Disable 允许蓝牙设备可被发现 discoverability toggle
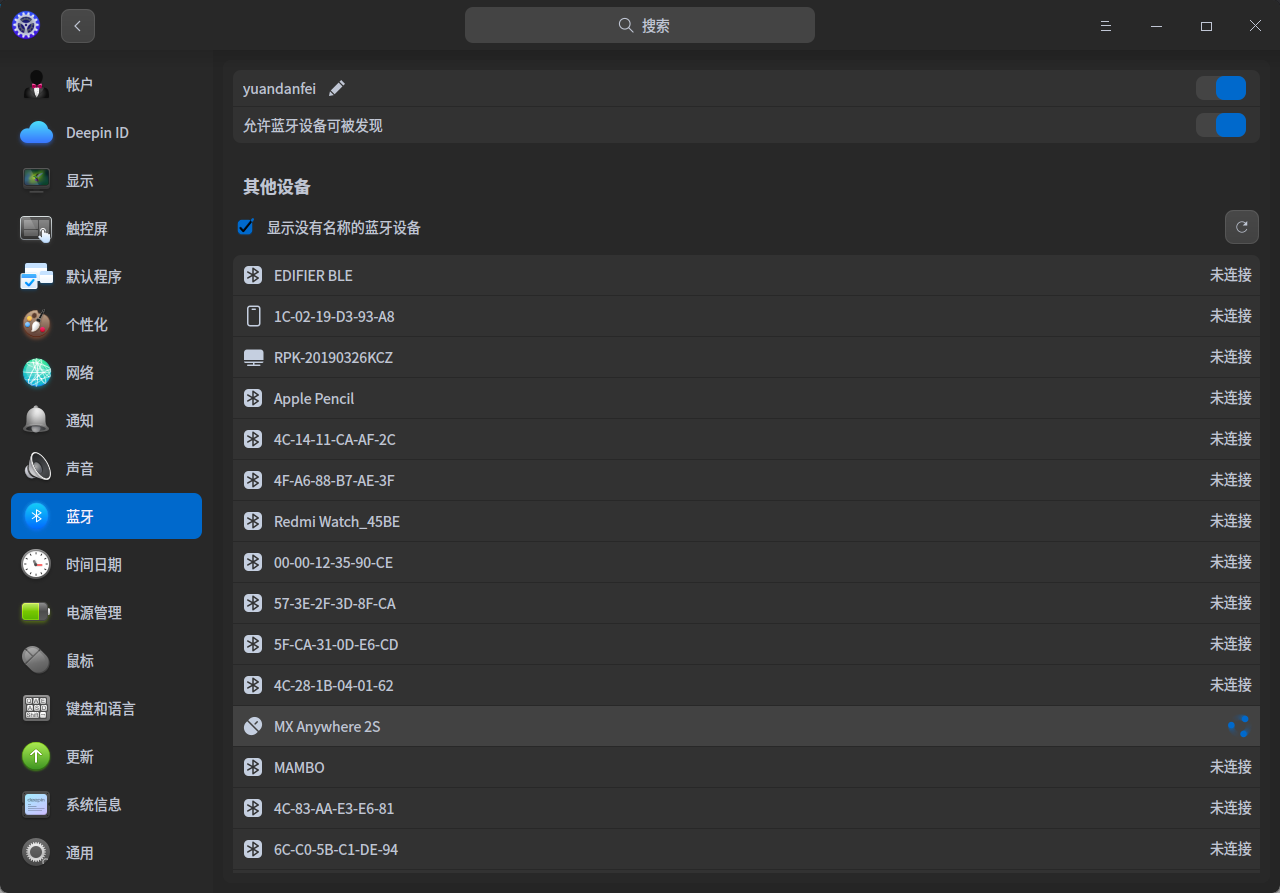The height and width of the screenshot is (893, 1280). pos(1220,125)
